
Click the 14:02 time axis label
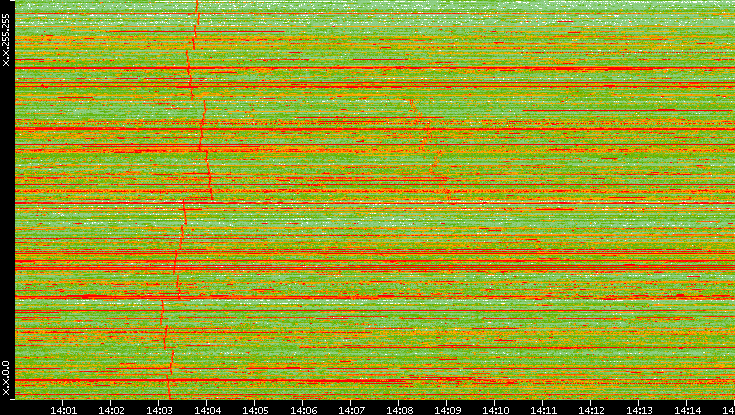coord(111,410)
